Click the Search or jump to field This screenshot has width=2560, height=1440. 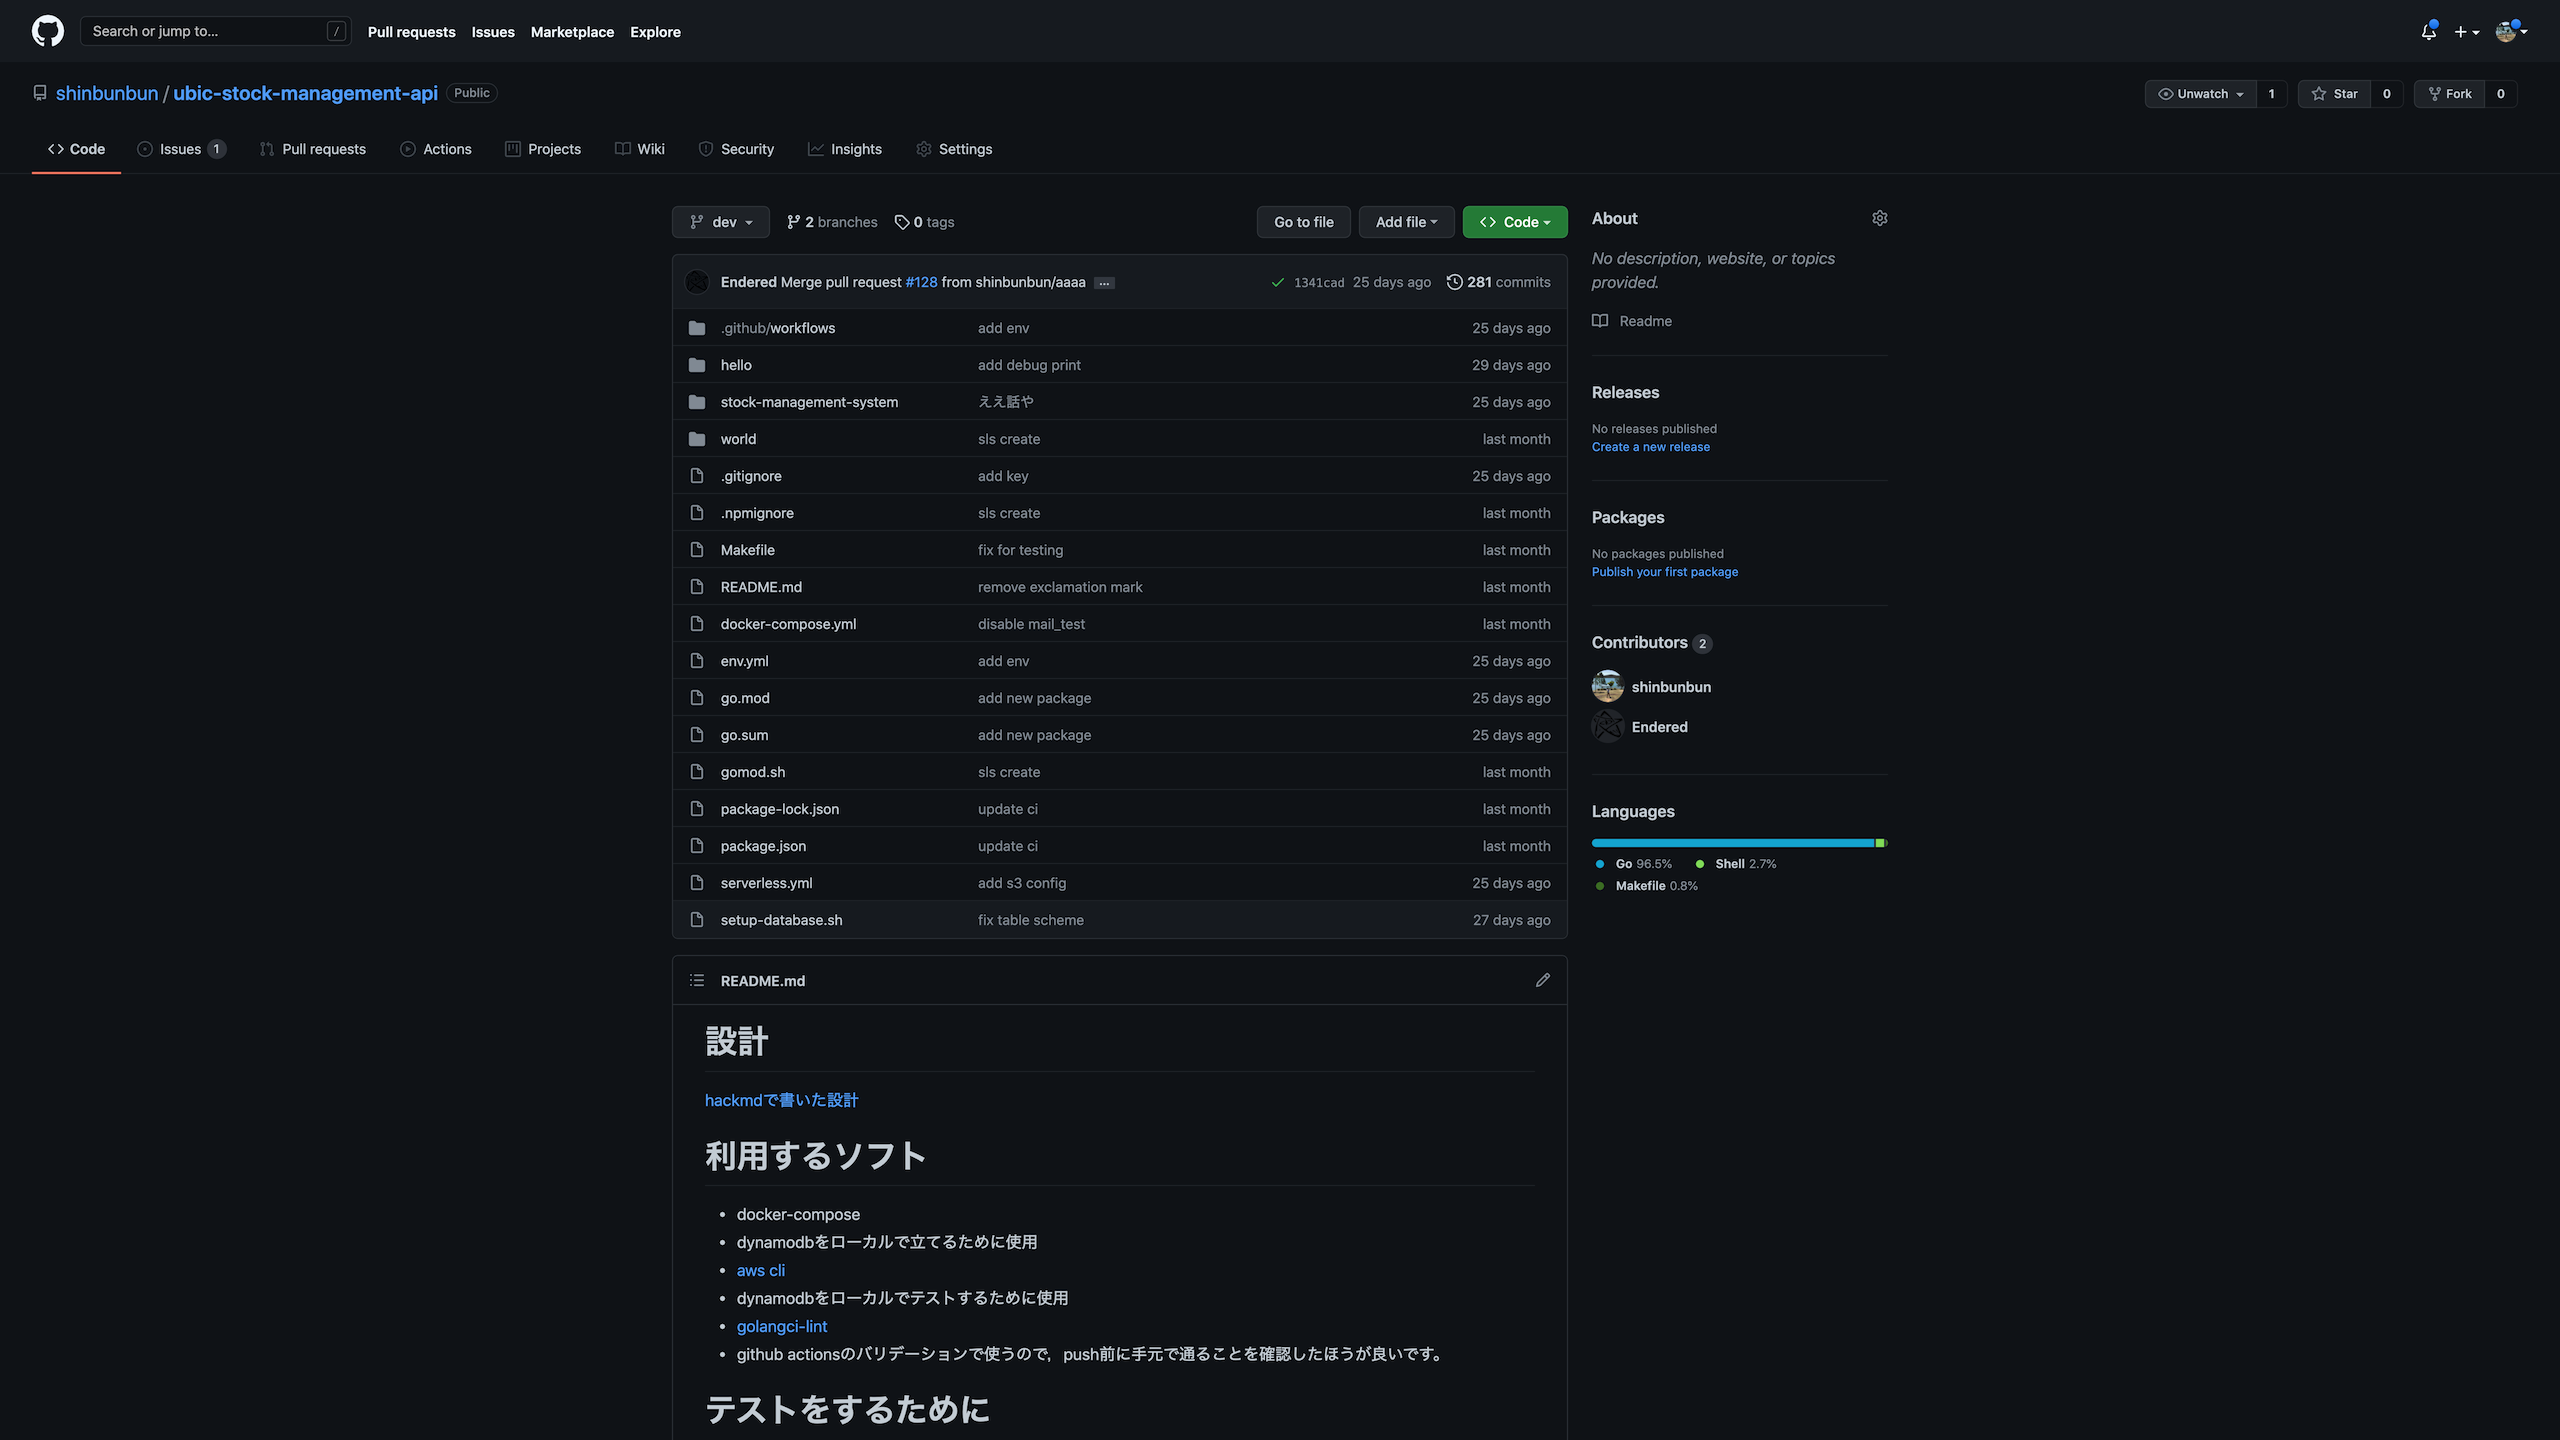205,31
